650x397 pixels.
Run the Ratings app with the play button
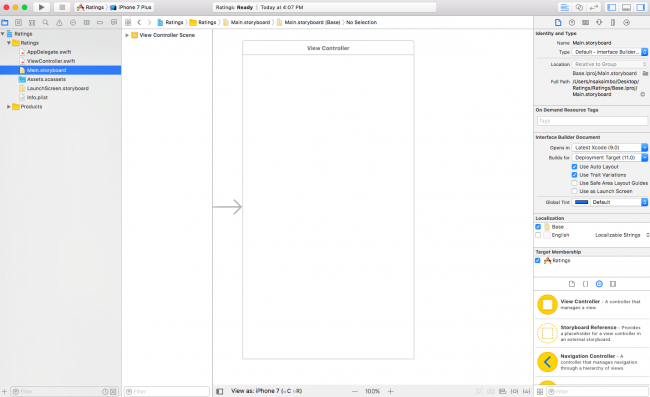(41, 7)
